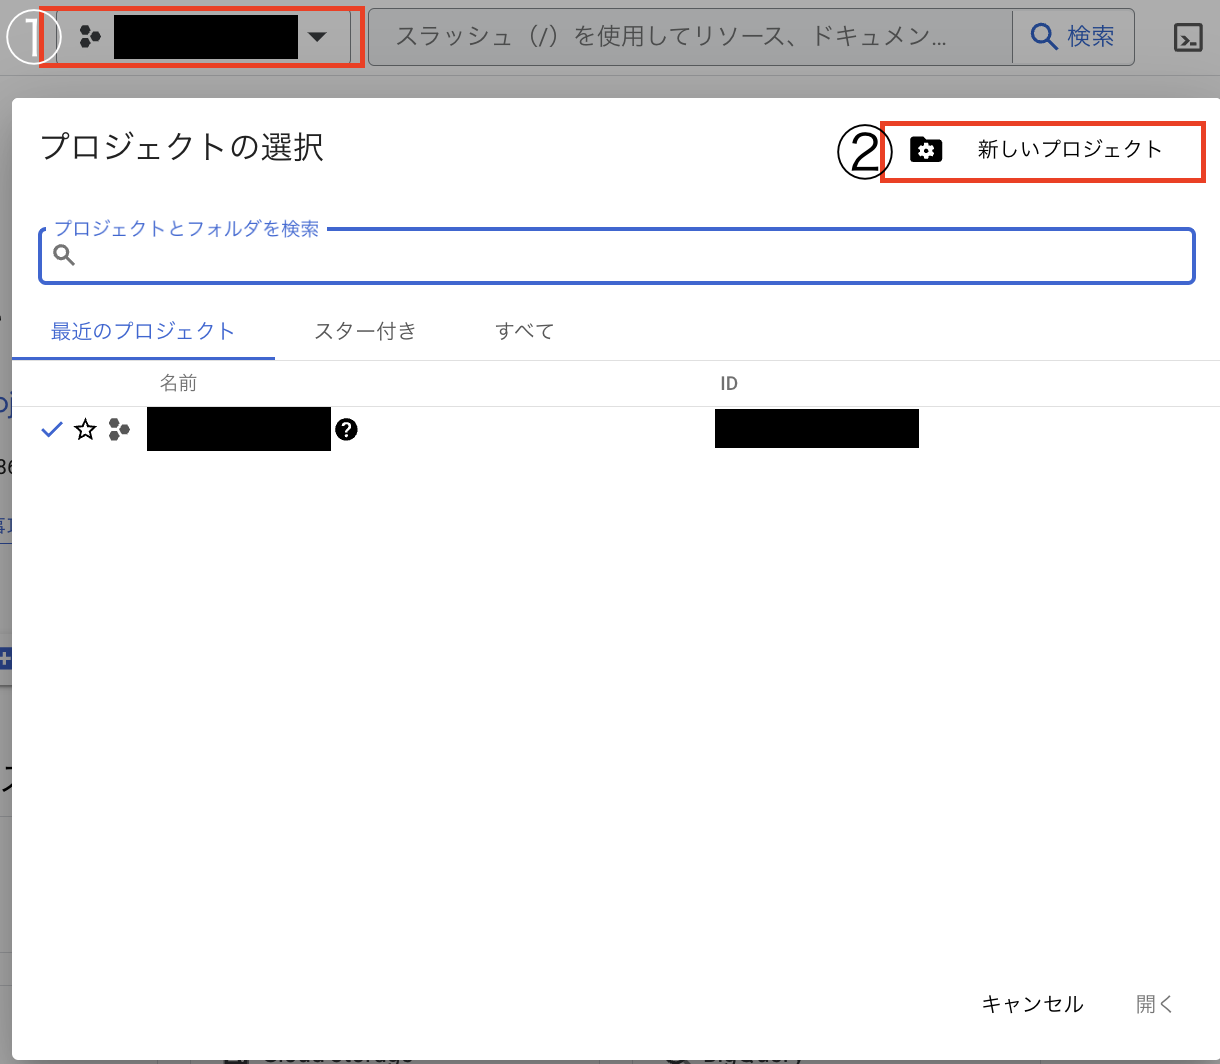The width and height of the screenshot is (1220, 1064).
Task: Open Cloud Shell terminal icon
Action: click(1187, 37)
